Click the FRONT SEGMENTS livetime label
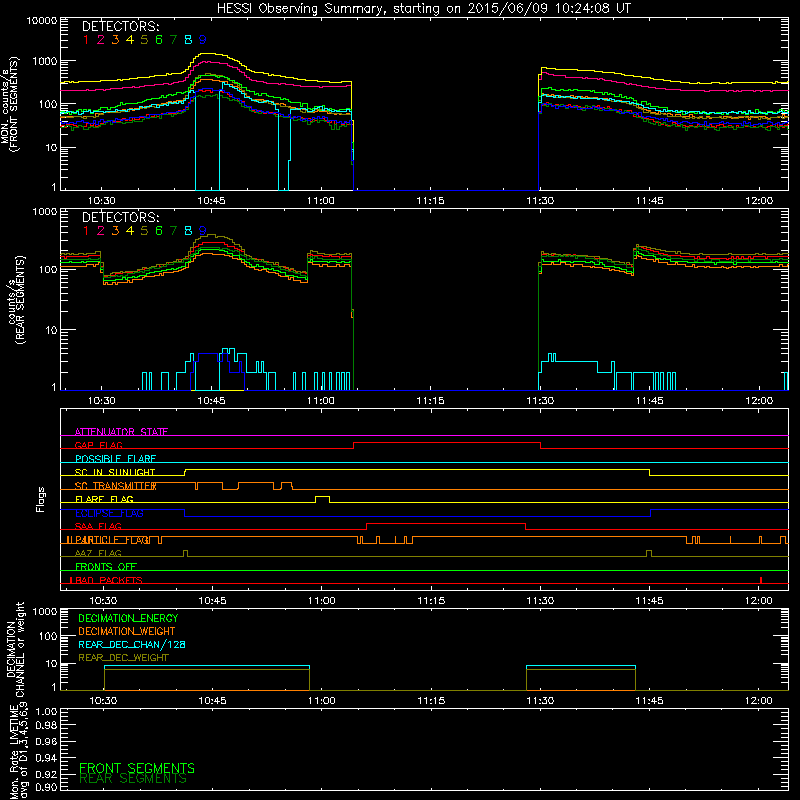 pos(137,768)
